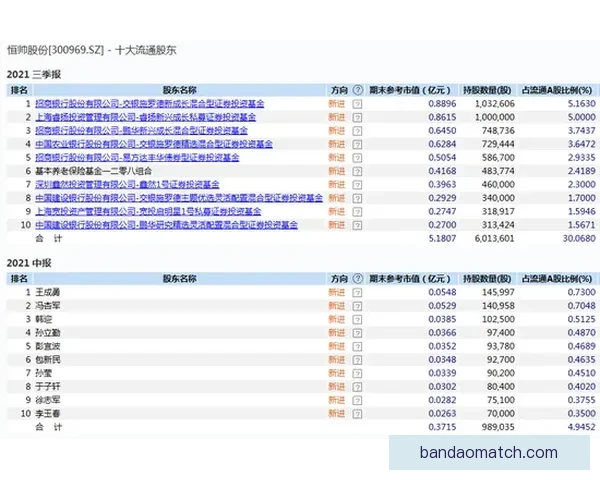Follow the 上海宽投资产管理有限公司-宽投启明星1号 link
The width and height of the screenshot is (600, 480).
(148, 211)
